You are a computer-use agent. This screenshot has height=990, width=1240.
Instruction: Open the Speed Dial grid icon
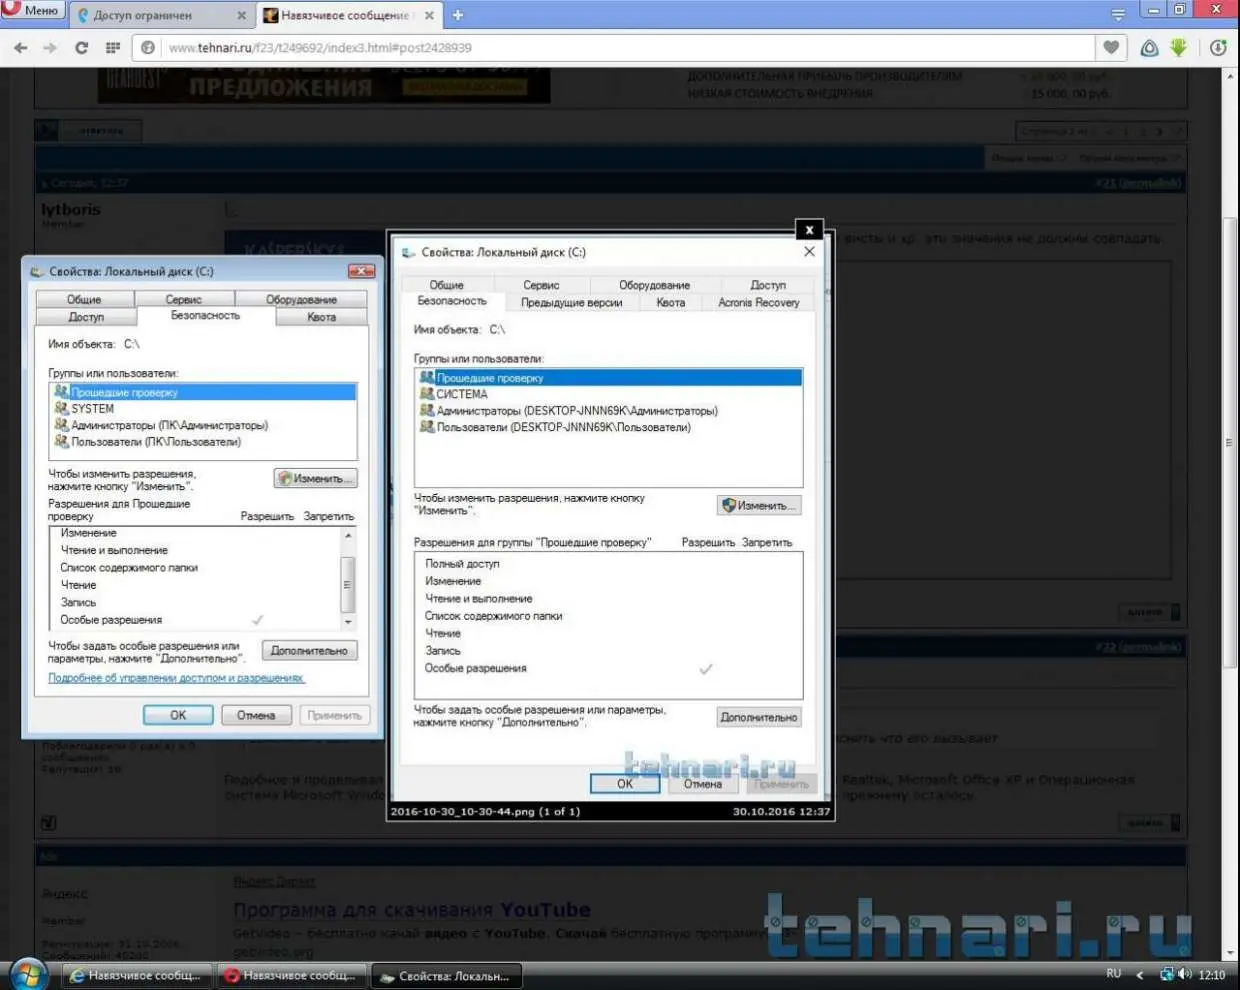[x=113, y=47]
